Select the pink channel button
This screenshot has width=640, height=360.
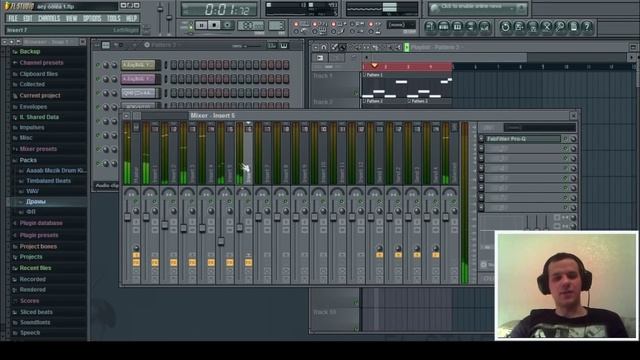[x=138, y=79]
